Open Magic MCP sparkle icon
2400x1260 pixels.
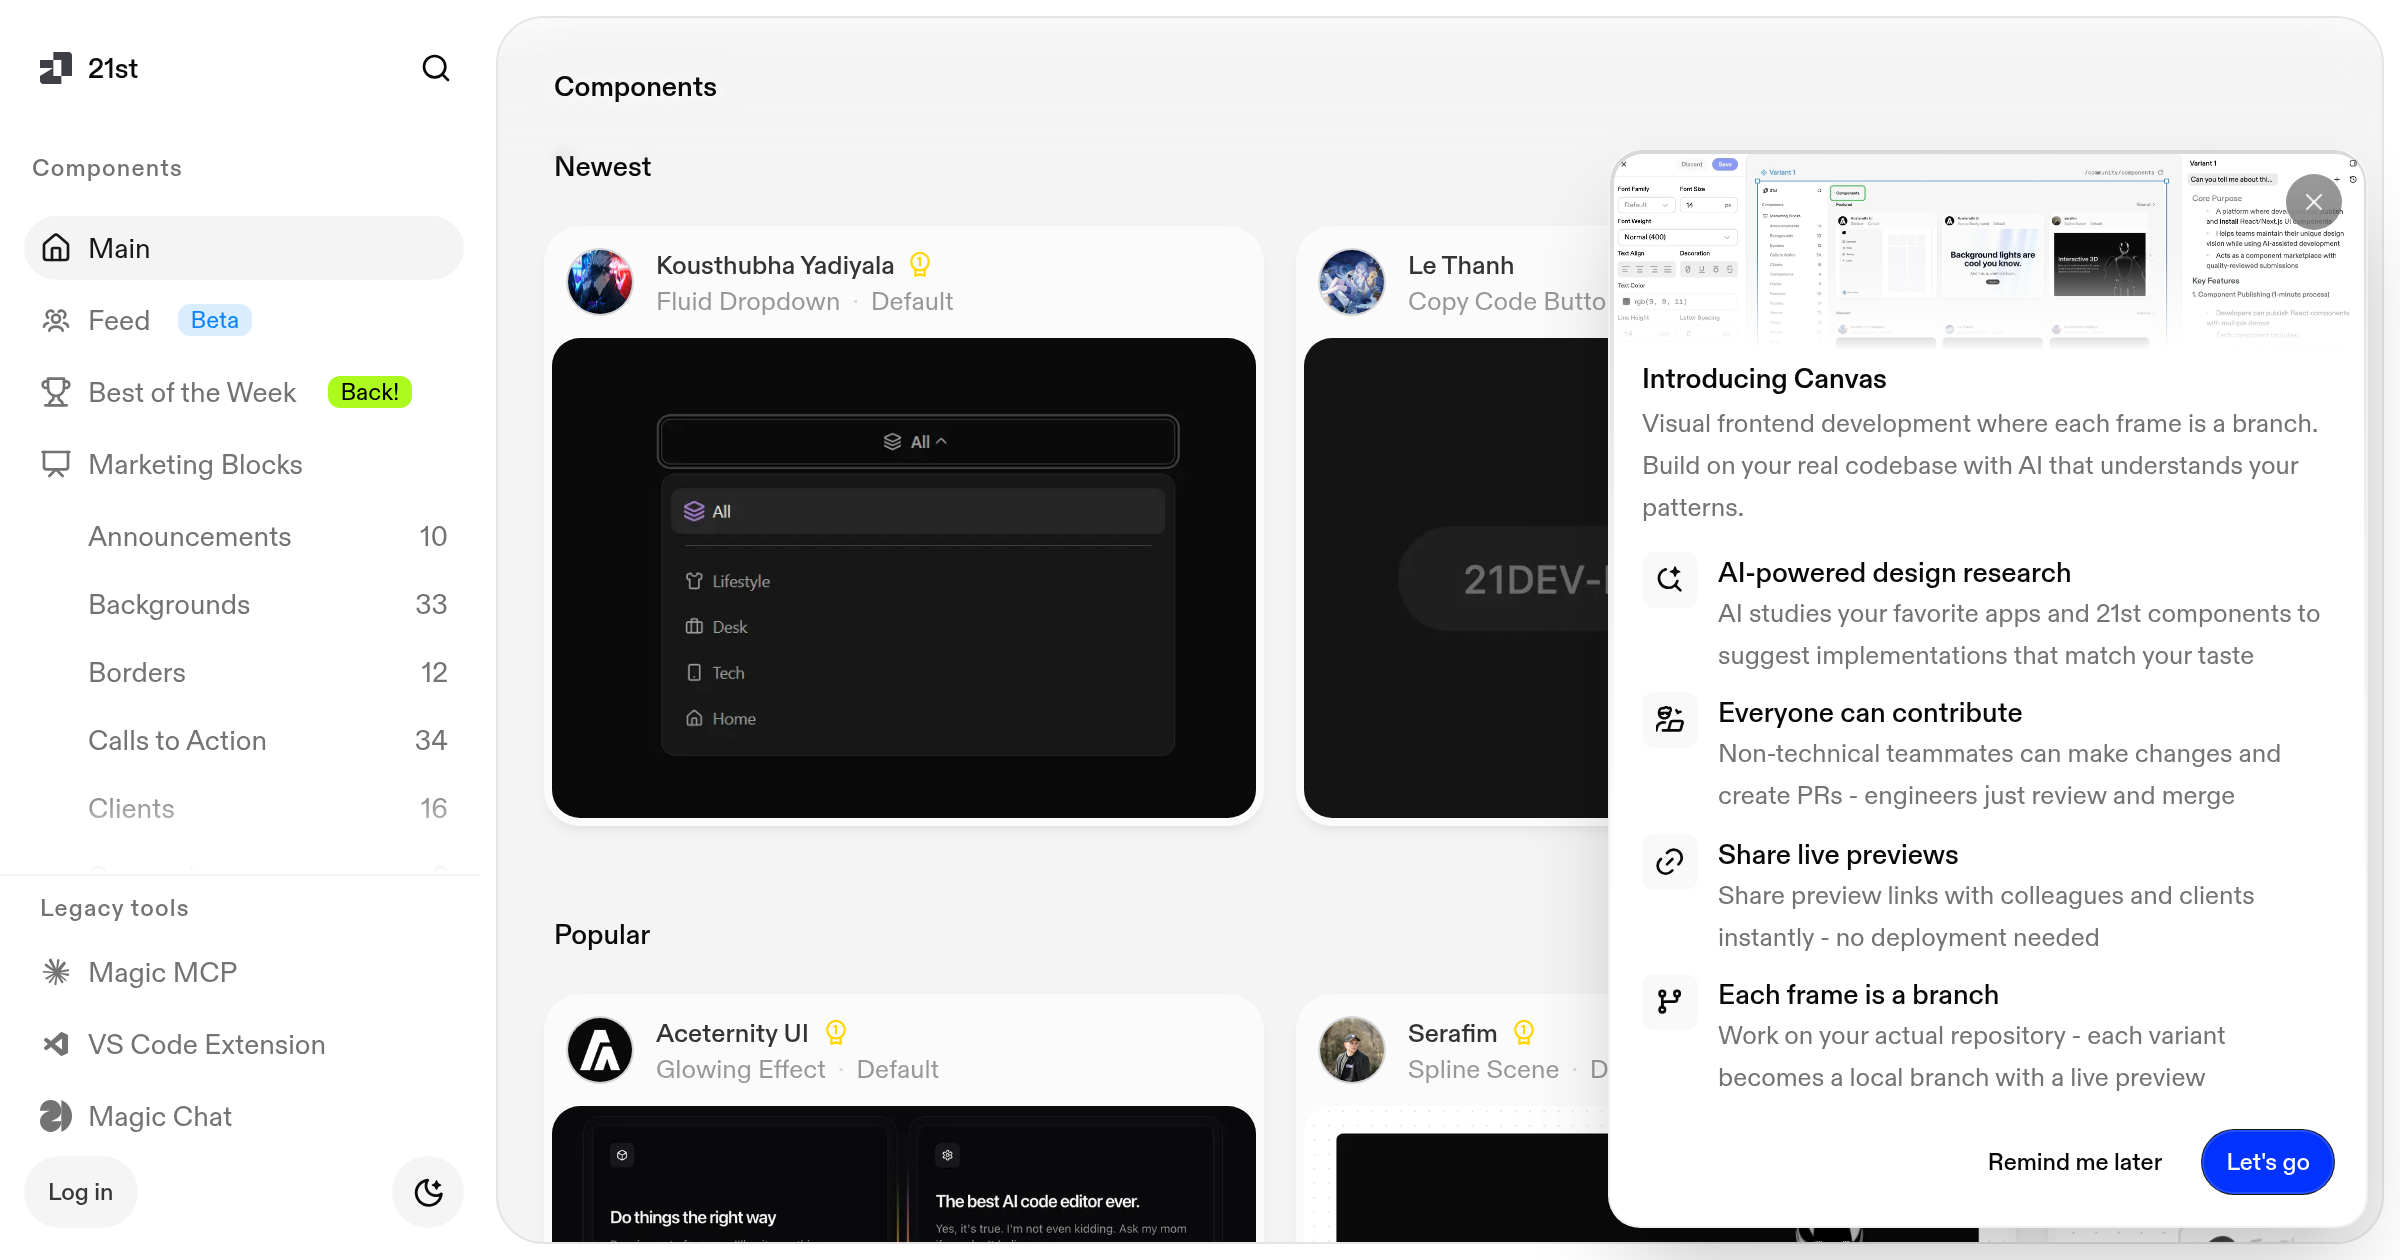tap(56, 972)
